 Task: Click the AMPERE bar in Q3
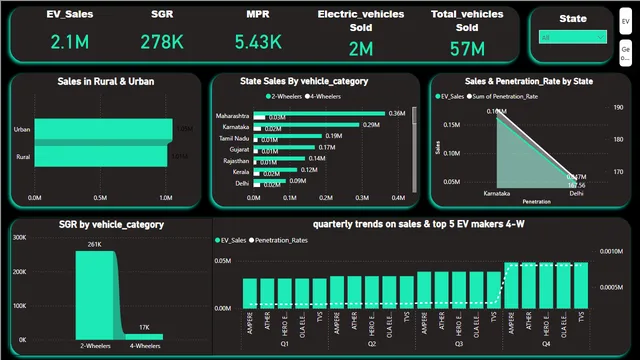pos(424,290)
